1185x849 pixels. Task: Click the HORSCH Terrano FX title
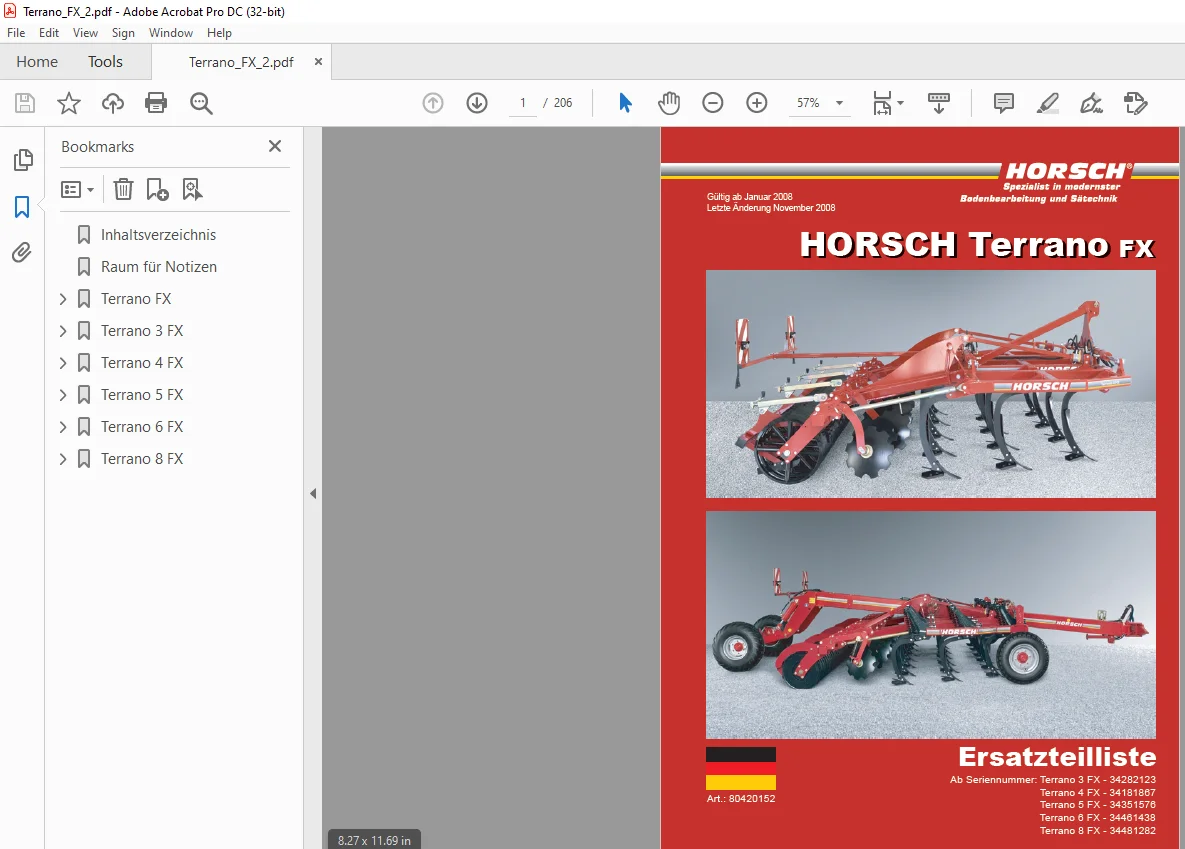coord(977,245)
